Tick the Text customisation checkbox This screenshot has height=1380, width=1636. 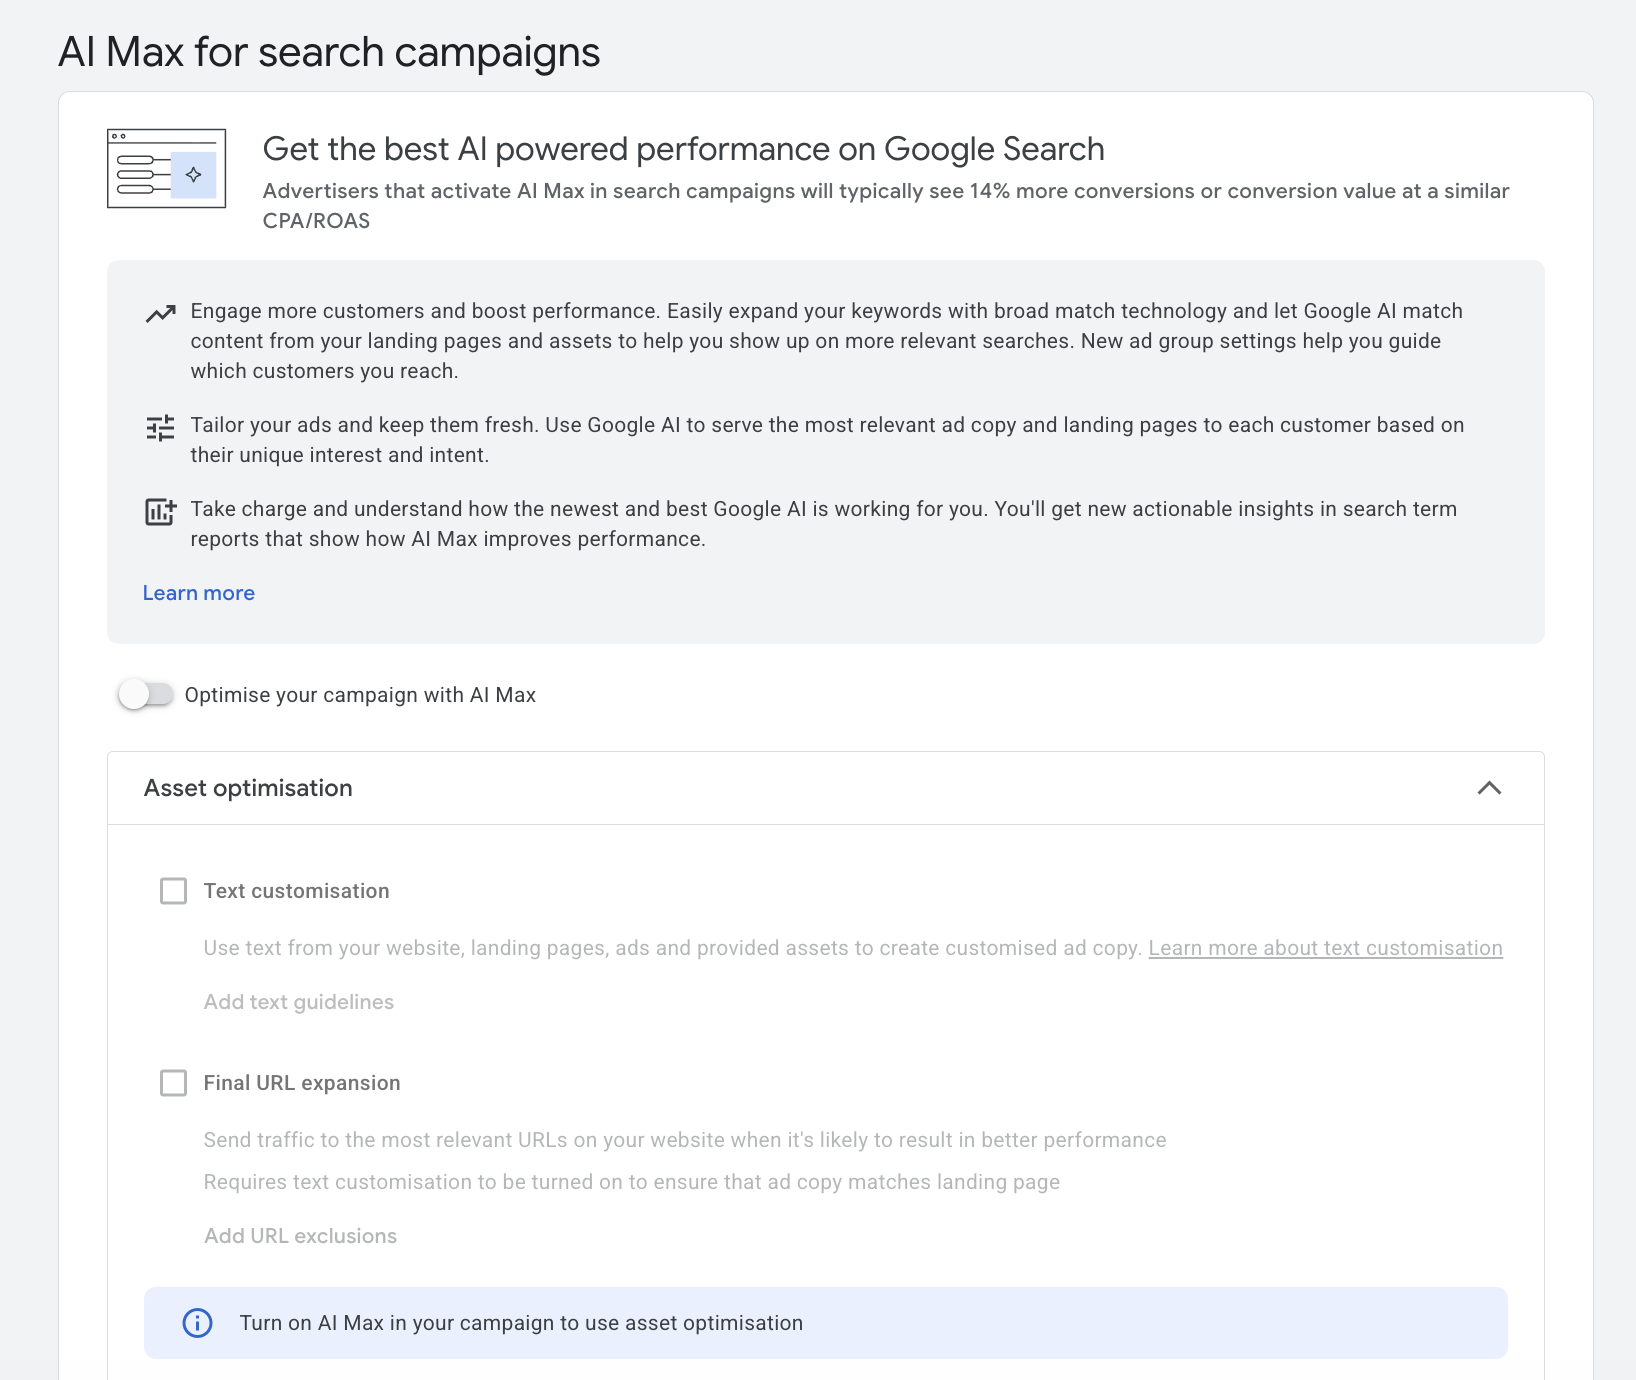point(174,891)
